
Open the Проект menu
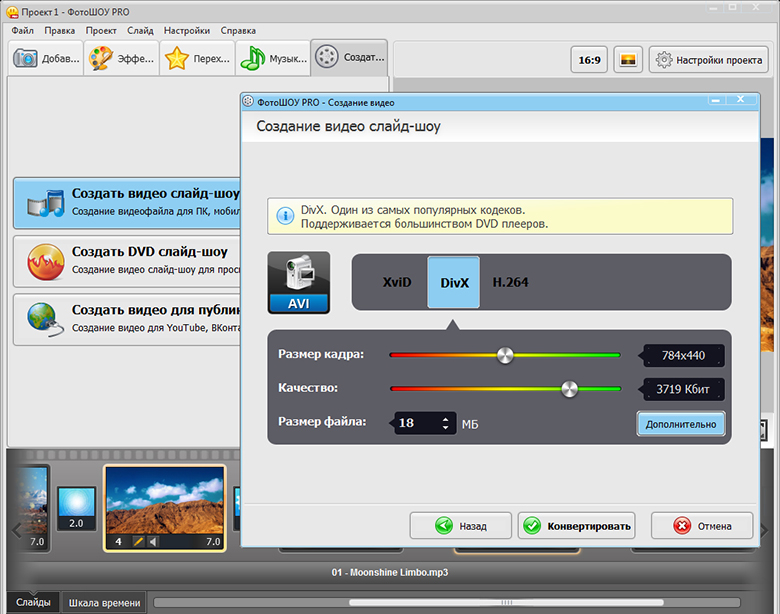(101, 30)
